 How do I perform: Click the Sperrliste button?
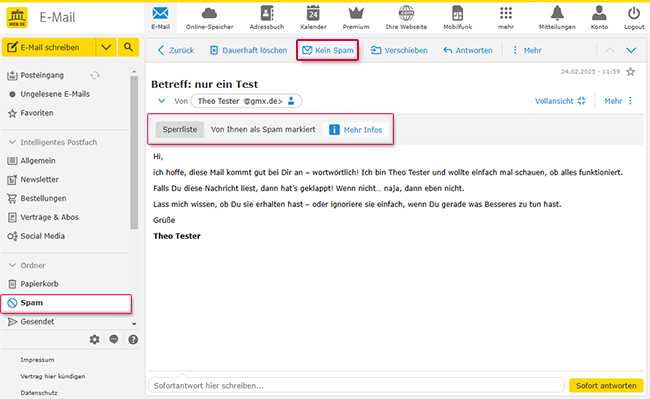[179, 130]
